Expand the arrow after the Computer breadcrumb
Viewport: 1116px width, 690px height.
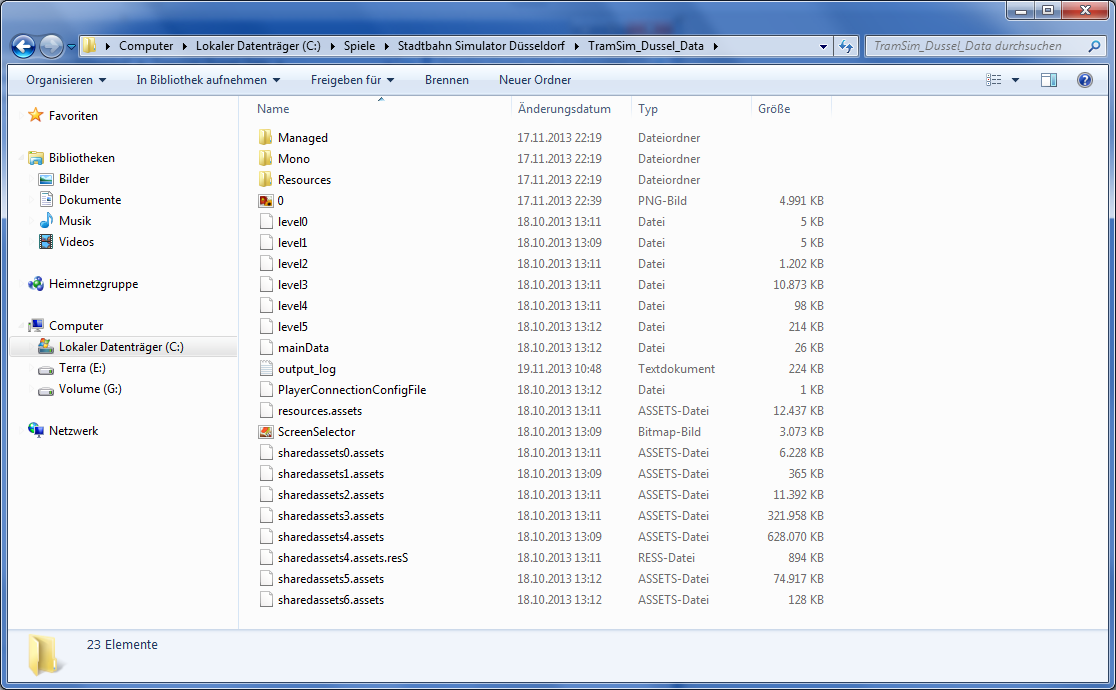[184, 46]
